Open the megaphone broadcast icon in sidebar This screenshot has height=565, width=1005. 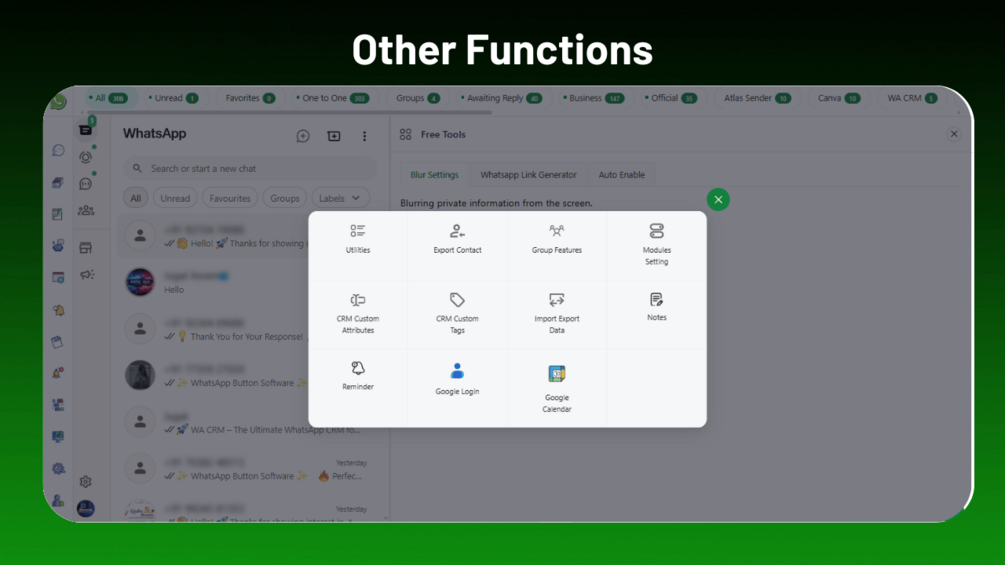point(87,275)
